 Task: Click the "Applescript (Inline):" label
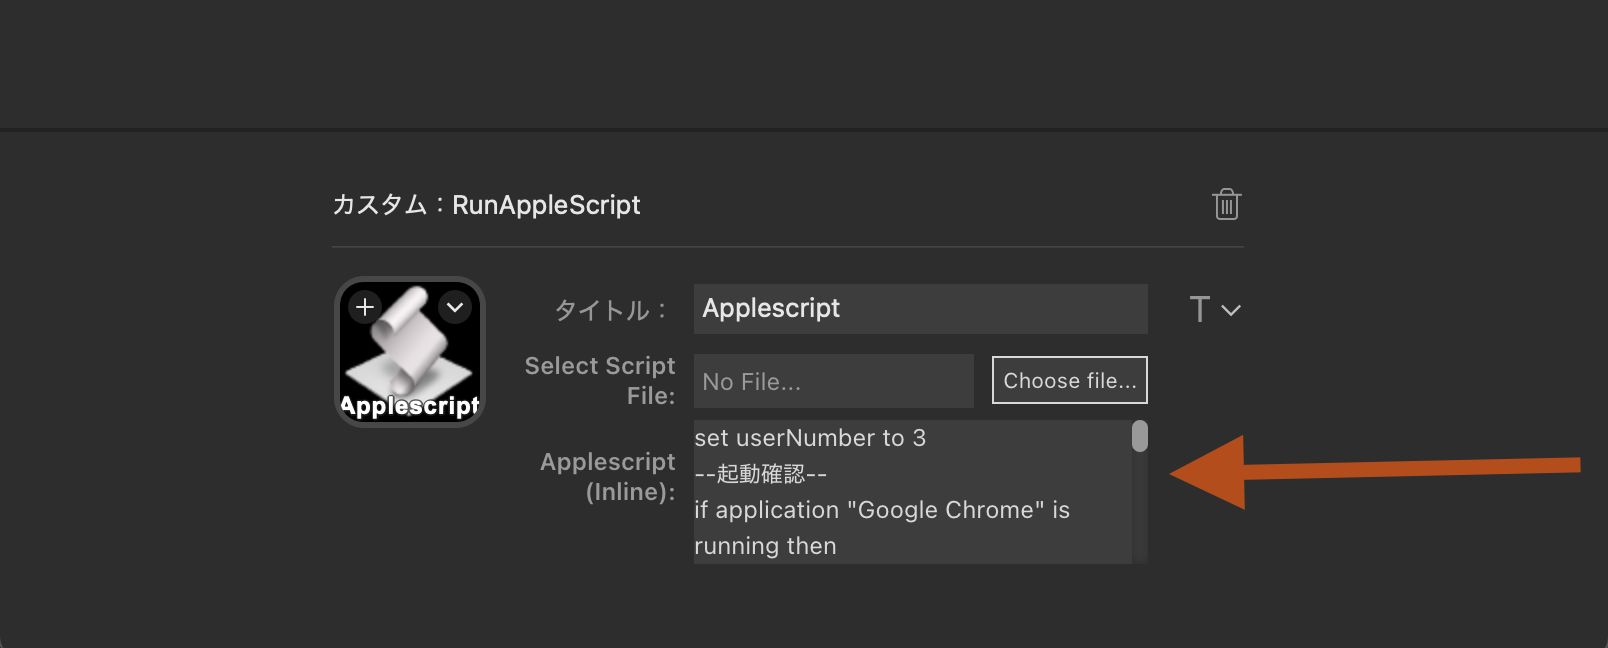point(608,476)
